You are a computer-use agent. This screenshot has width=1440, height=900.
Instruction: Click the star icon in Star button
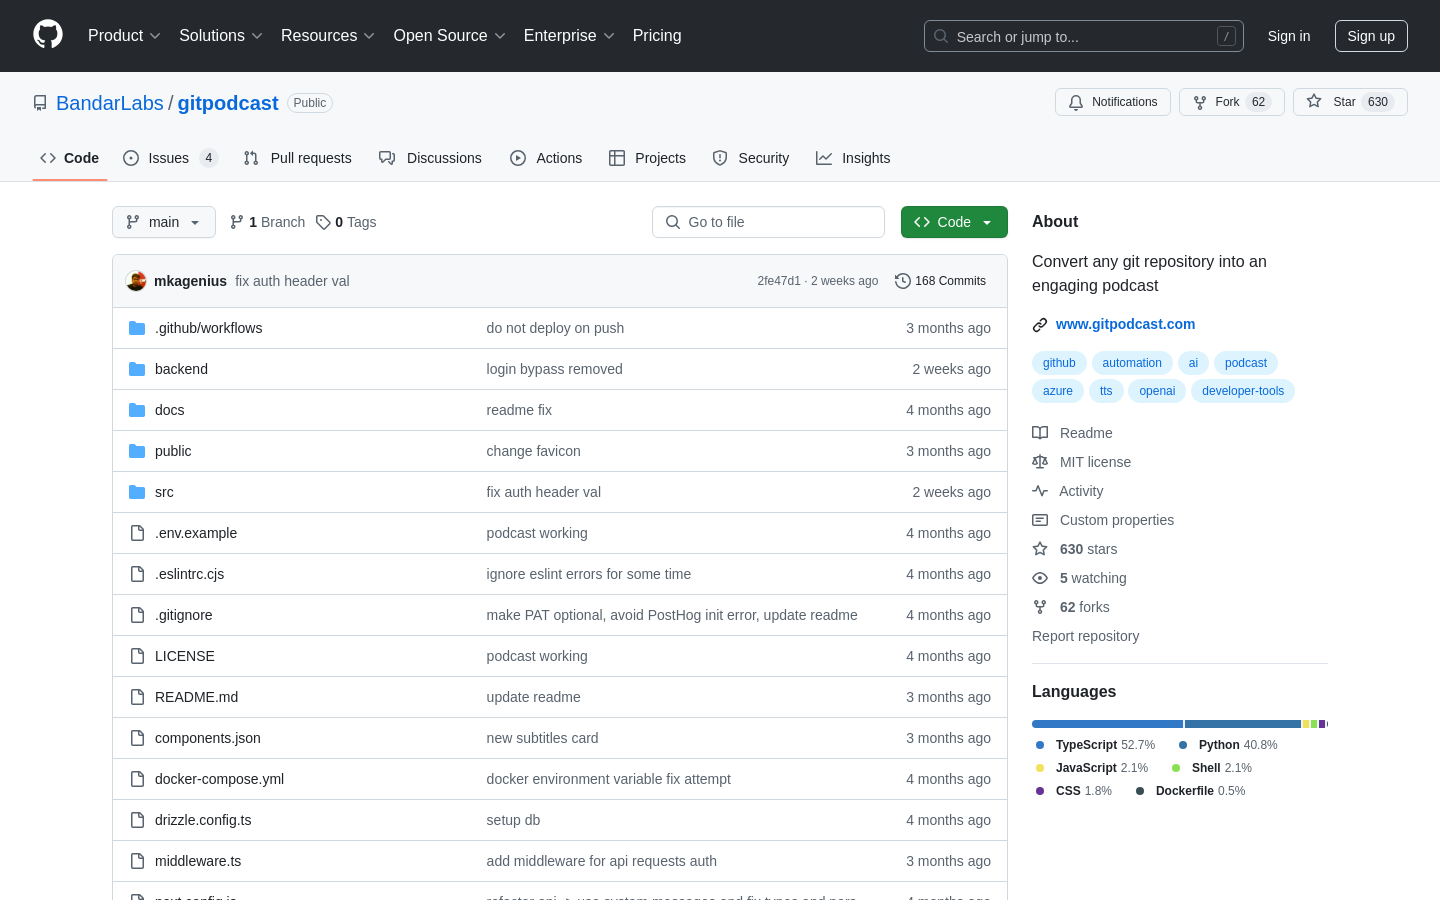1314,102
